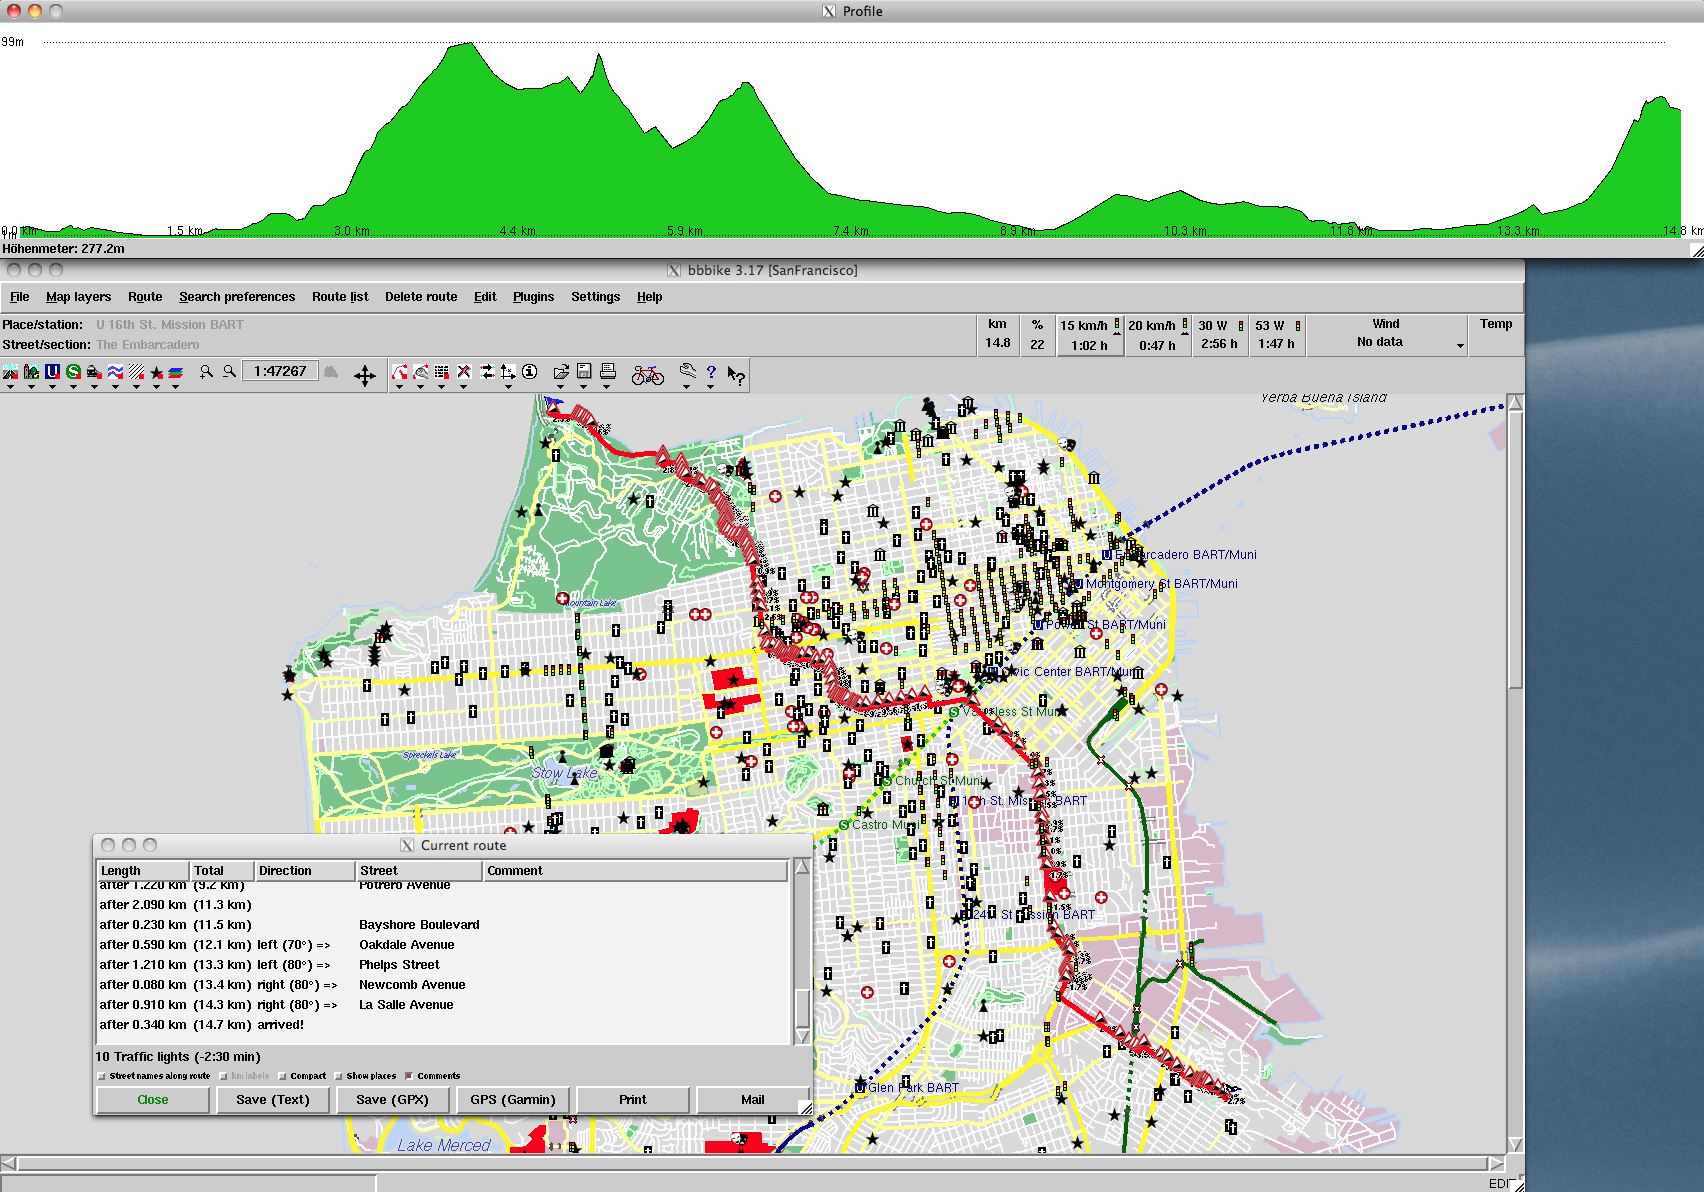Expand dropdown arrow under route search icon
The image size is (1704, 1192).
point(399,387)
